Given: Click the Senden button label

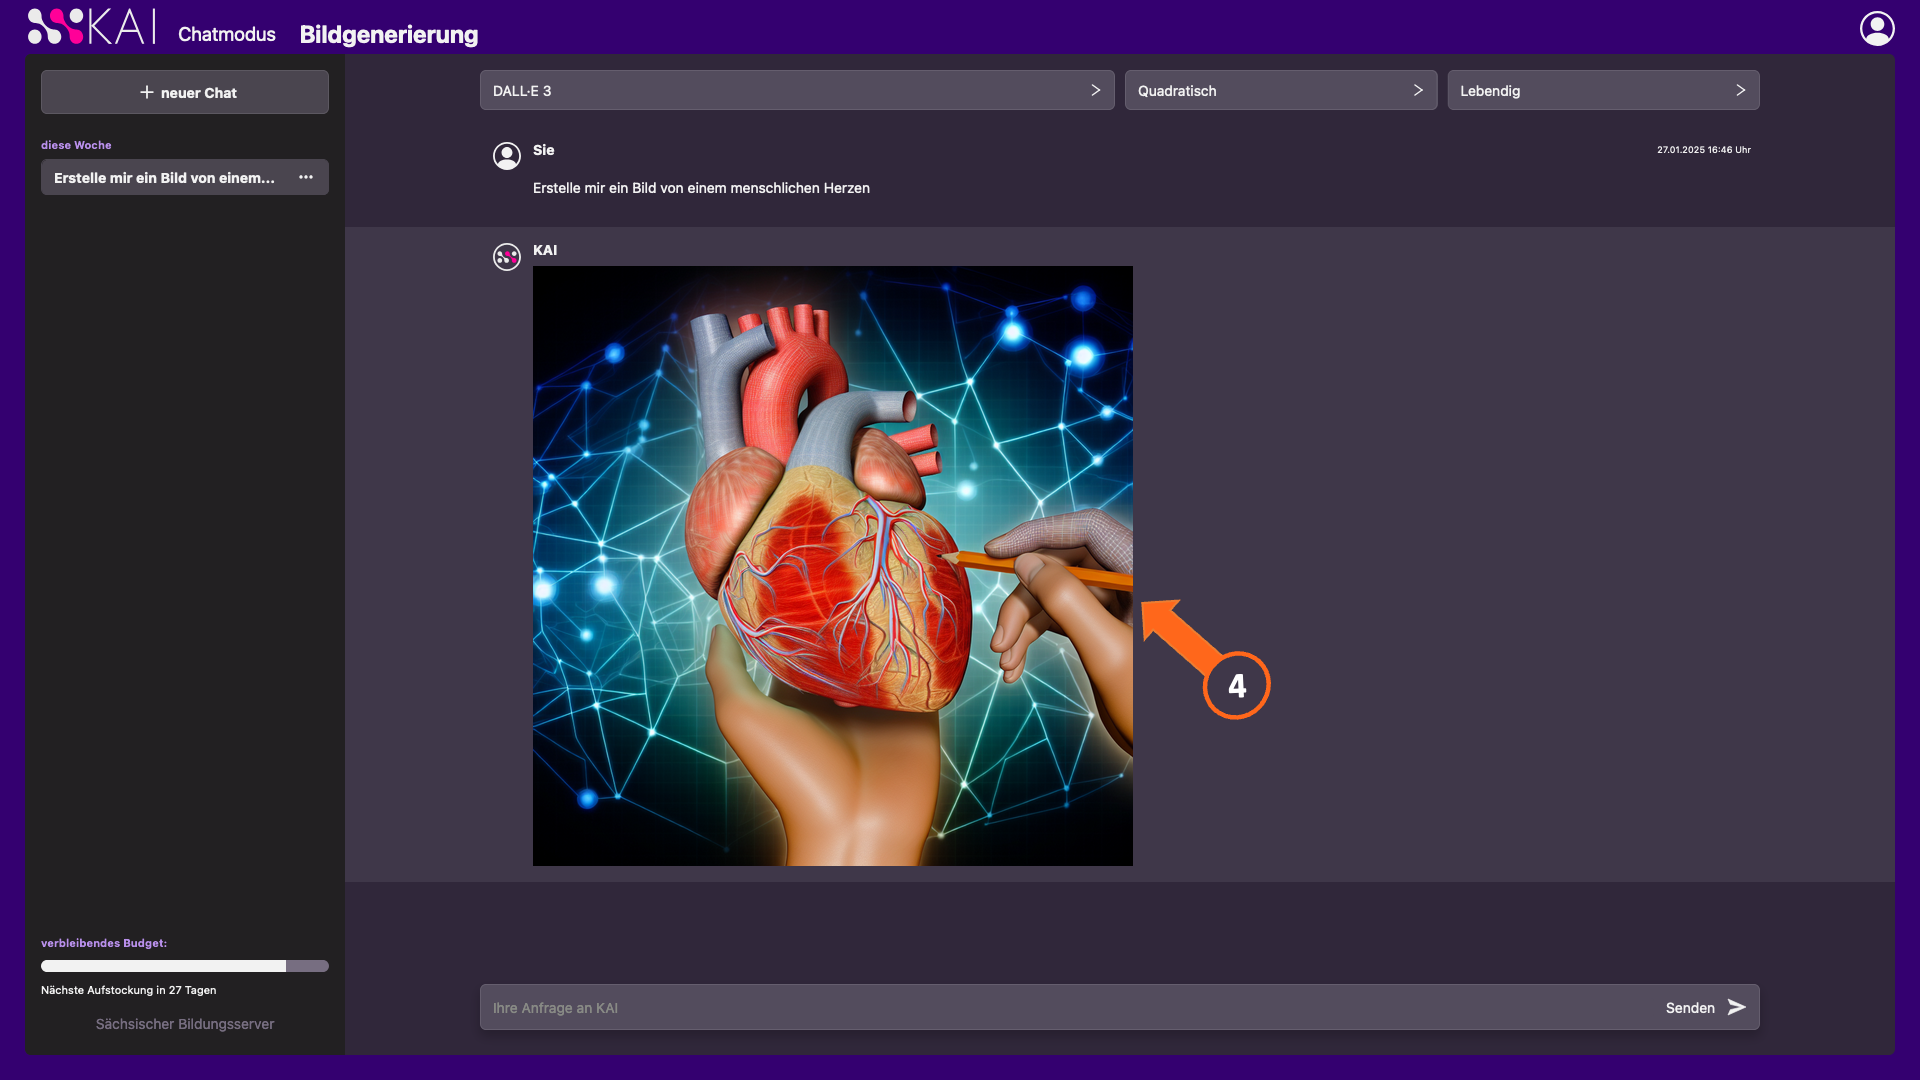Looking at the screenshot, I should point(1690,1008).
